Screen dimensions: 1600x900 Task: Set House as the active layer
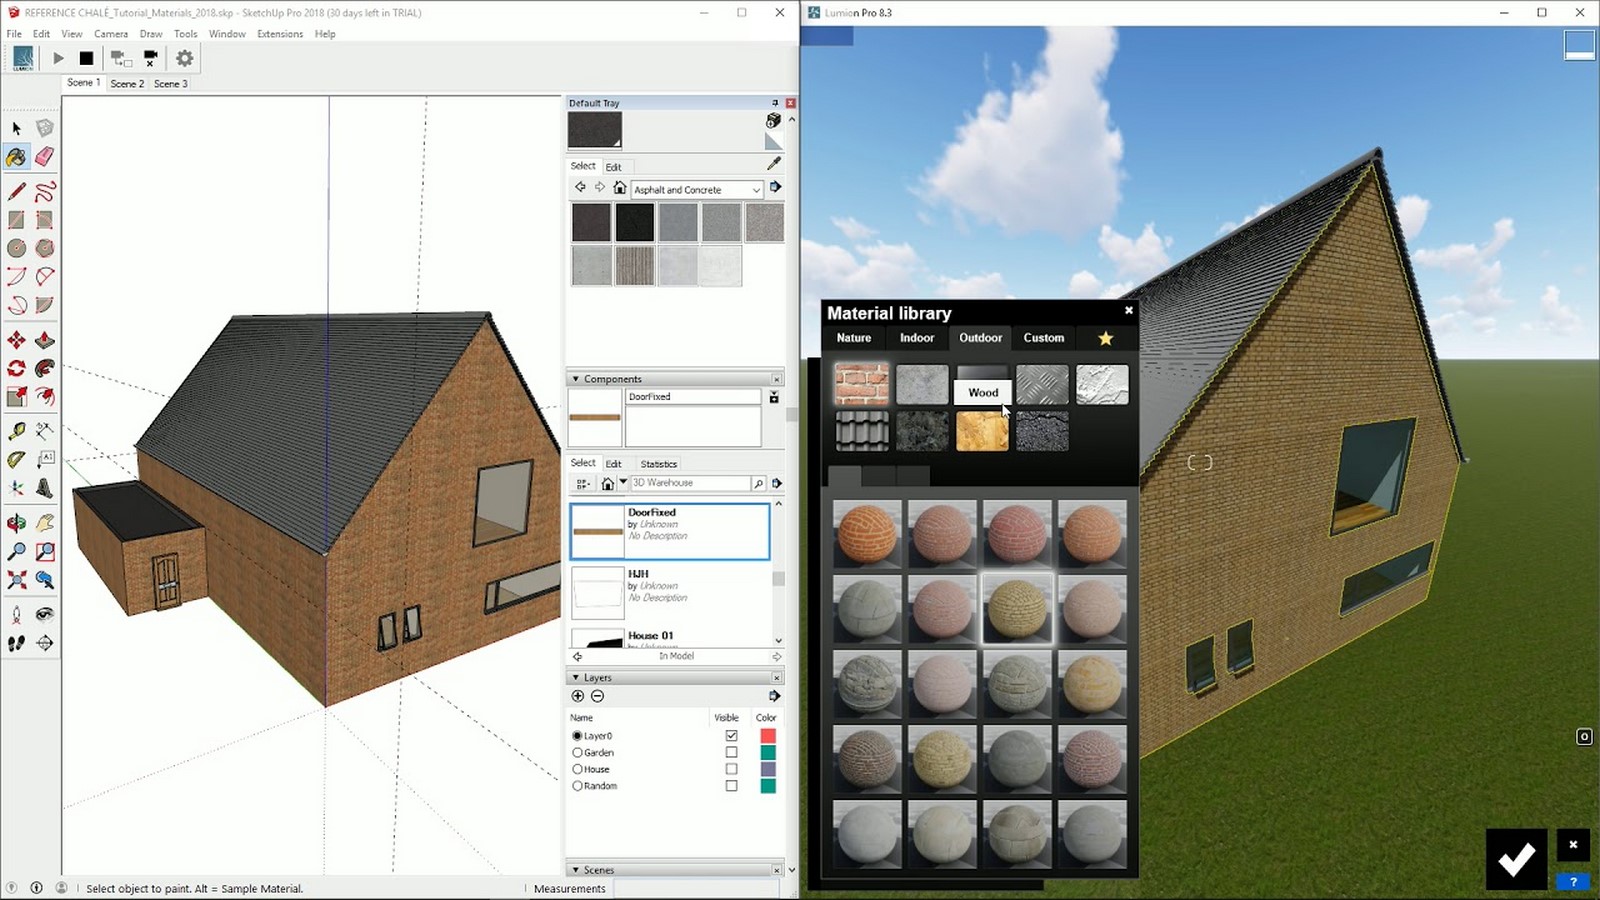[x=577, y=769]
